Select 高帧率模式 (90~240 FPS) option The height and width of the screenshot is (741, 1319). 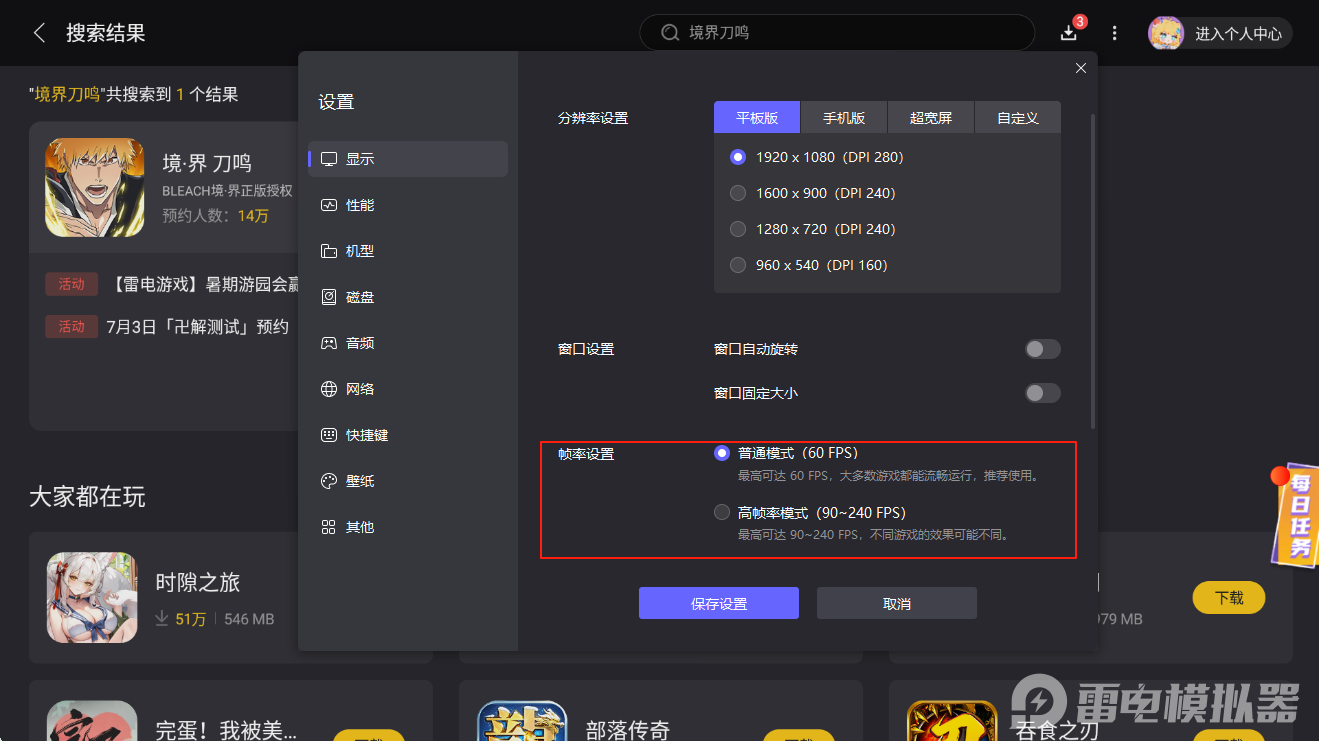(722, 513)
